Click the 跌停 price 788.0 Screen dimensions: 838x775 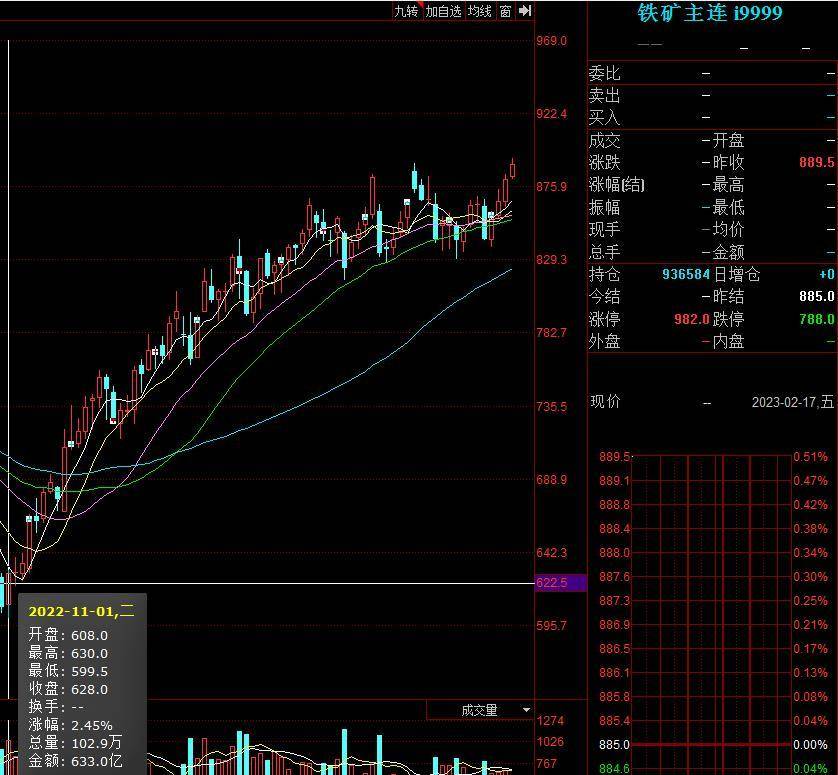pos(817,319)
